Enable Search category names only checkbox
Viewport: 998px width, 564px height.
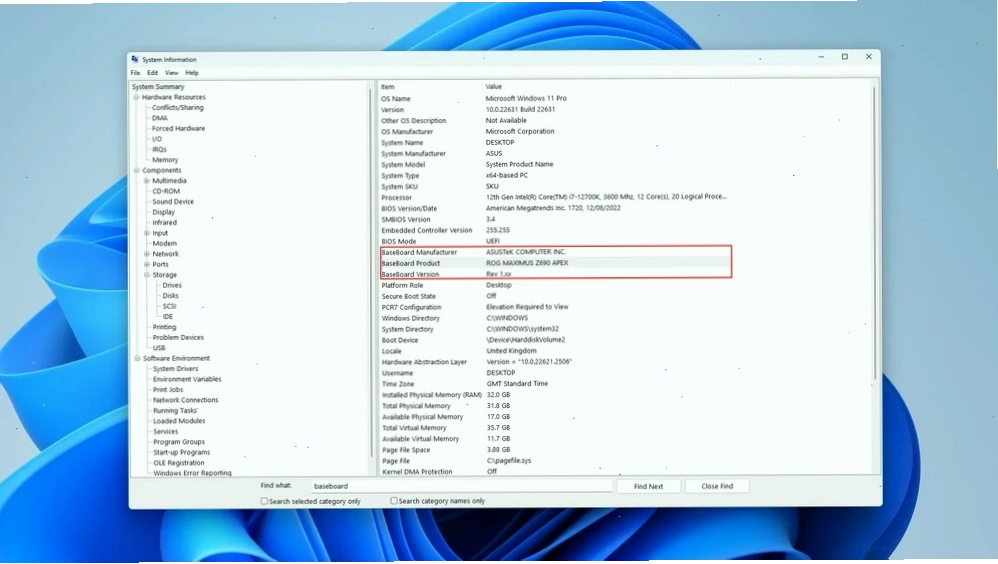tap(394, 501)
